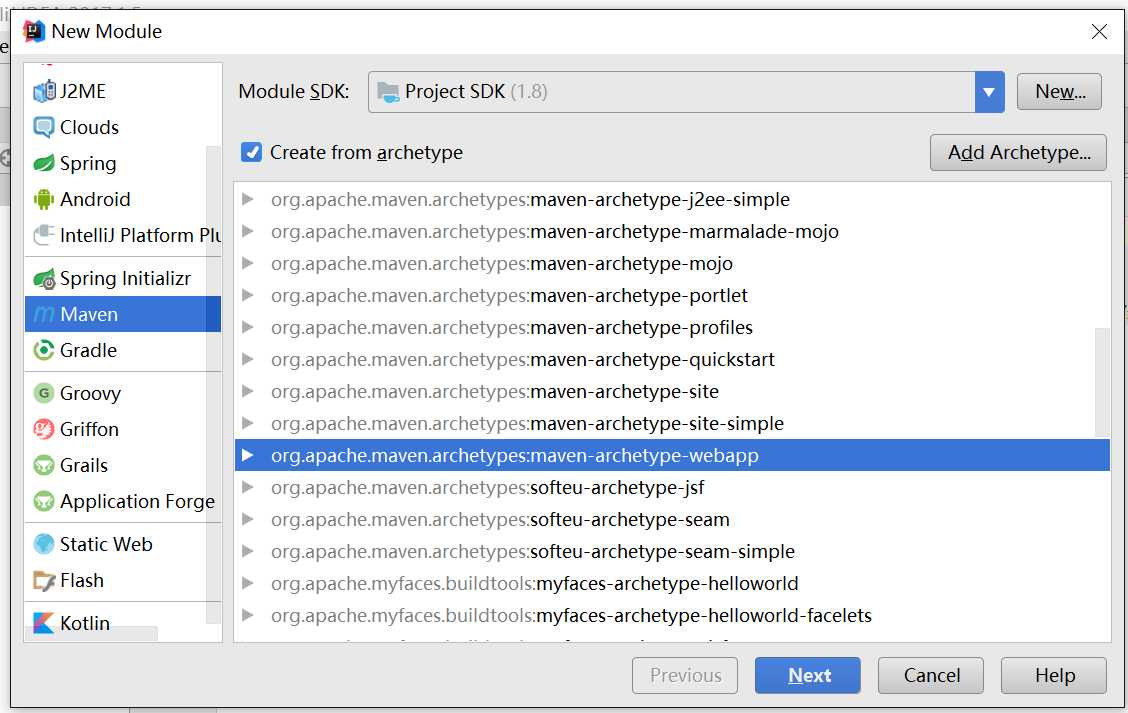The image size is (1128, 713).
Task: Click the Cancel button
Action: tap(931, 675)
